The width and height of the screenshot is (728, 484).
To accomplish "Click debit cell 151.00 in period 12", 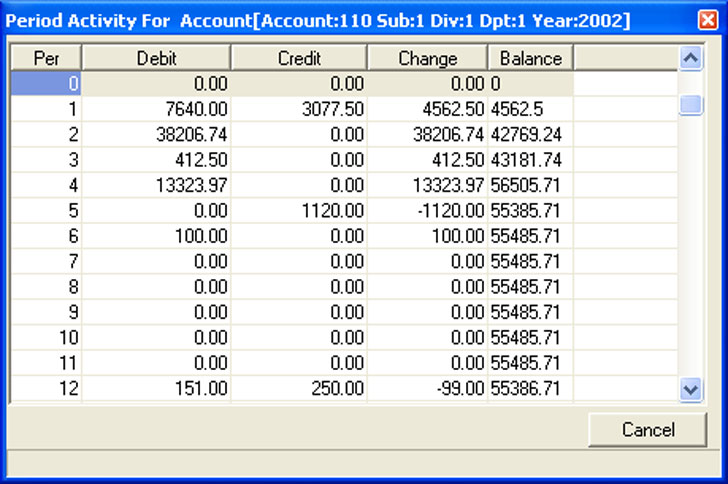I will [156, 388].
